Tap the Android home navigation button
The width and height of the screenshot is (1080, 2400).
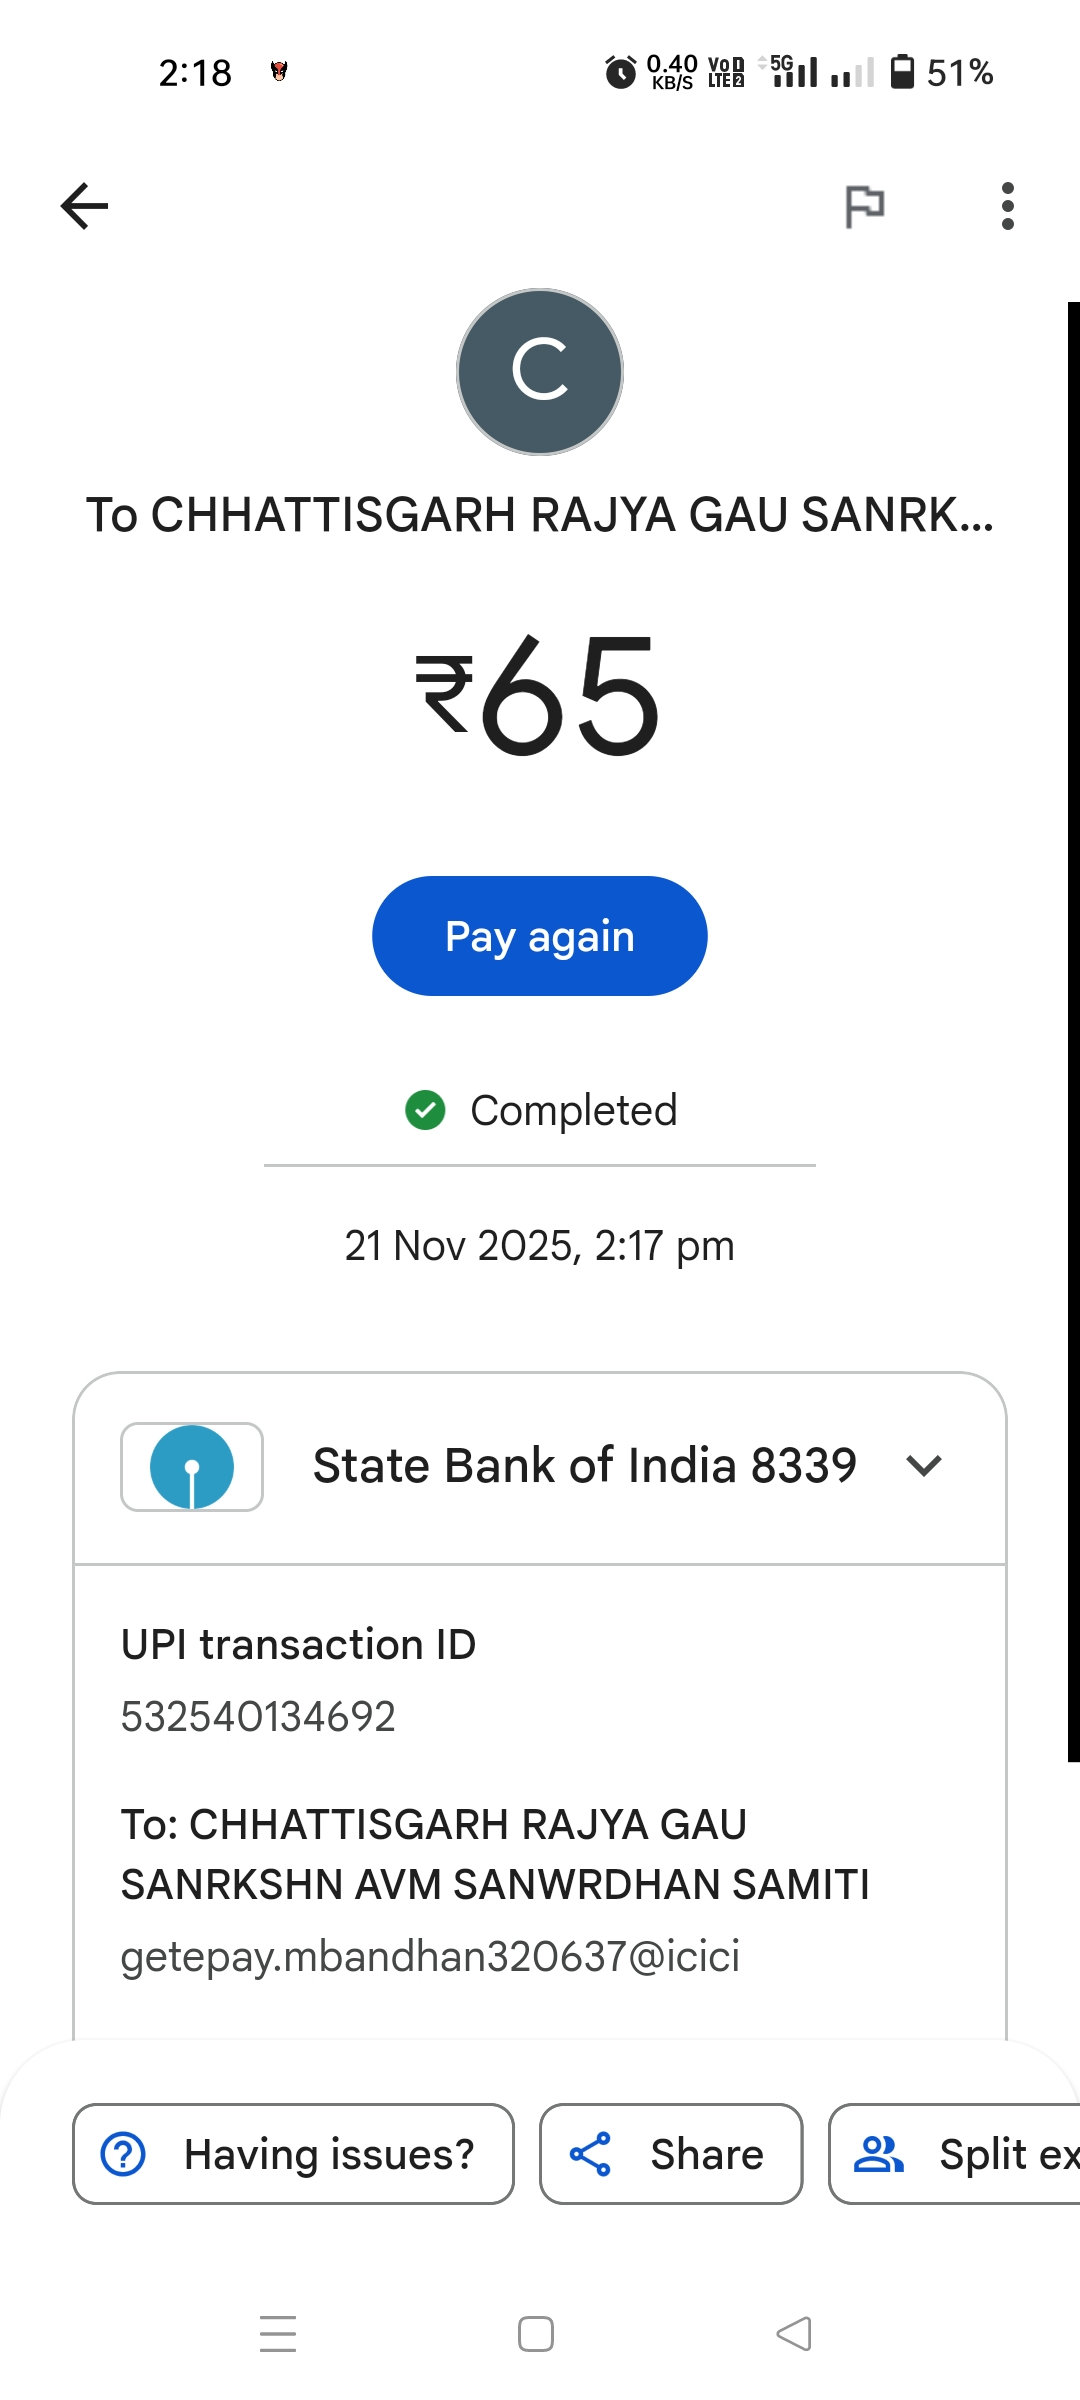(x=536, y=2334)
